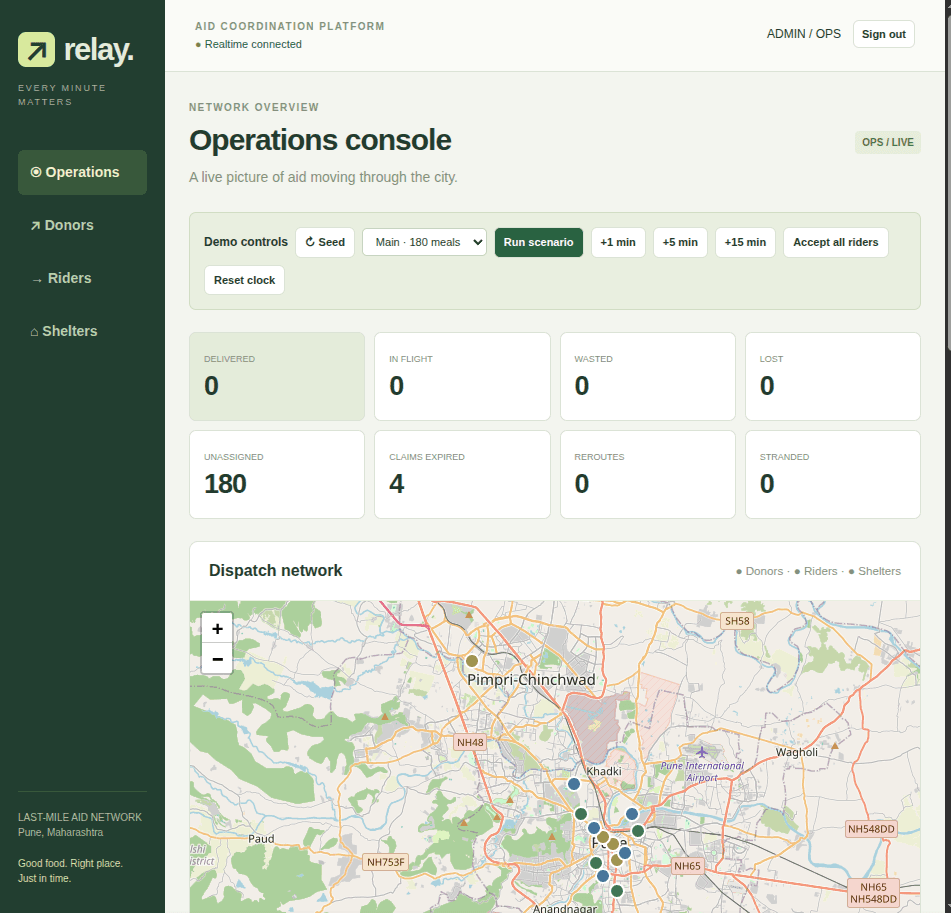Click the Demo controls label
951x913 pixels.
pos(246,242)
